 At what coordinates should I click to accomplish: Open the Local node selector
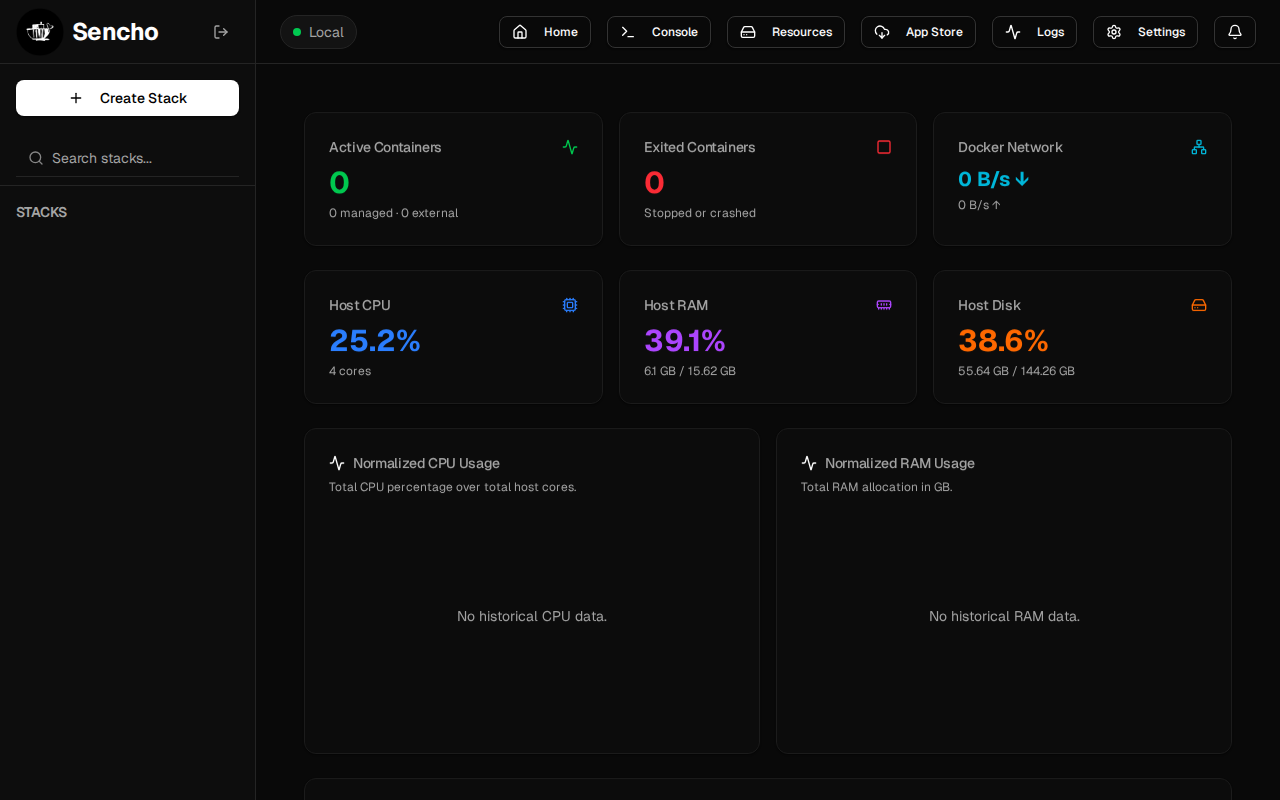[318, 32]
